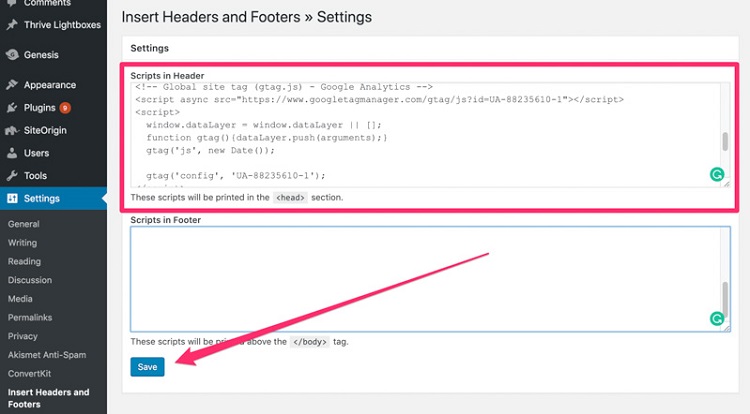Click the Tools wrench icon
Screen dimensions: 750x414
click(12, 176)
